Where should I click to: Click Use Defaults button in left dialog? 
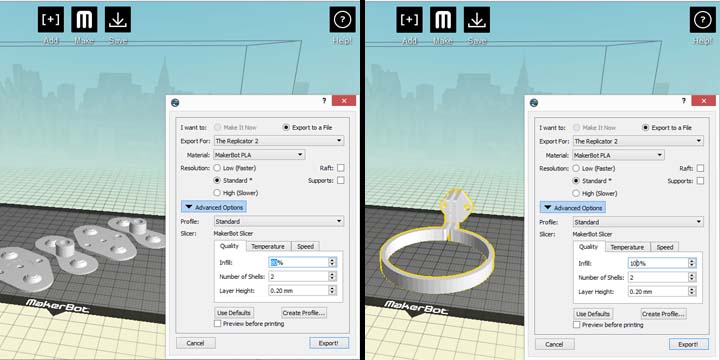[x=234, y=313]
